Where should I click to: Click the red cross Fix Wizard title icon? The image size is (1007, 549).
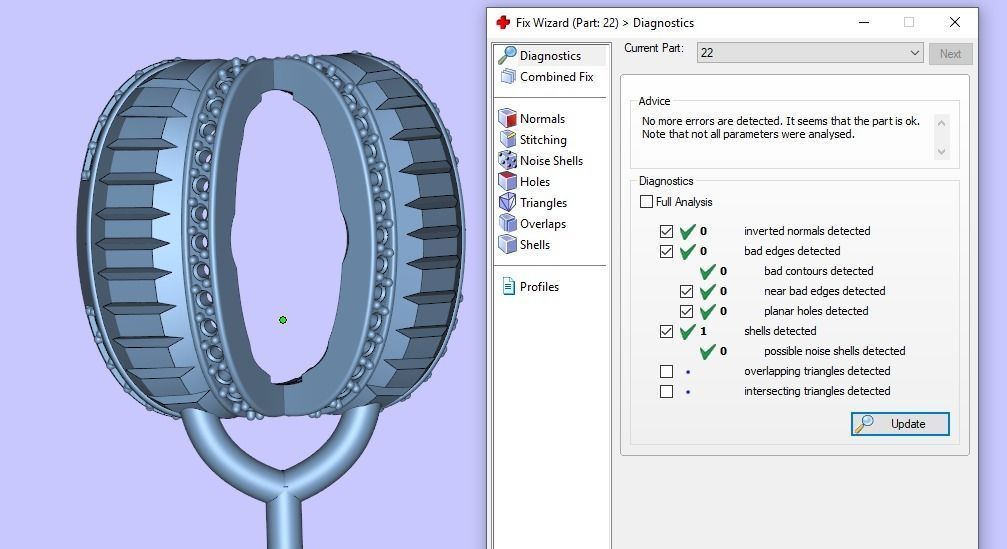click(x=503, y=22)
